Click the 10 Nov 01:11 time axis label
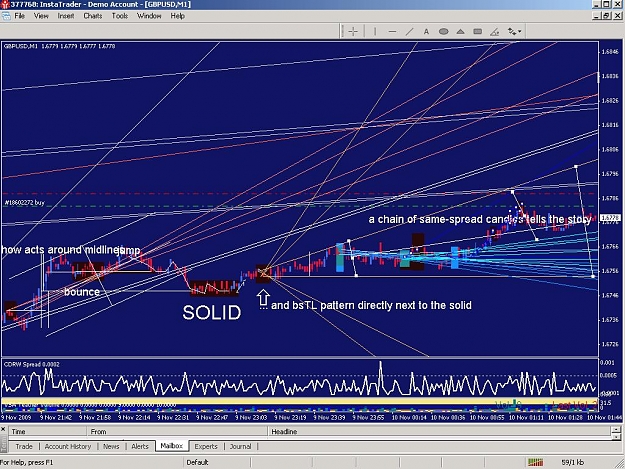 [526, 417]
